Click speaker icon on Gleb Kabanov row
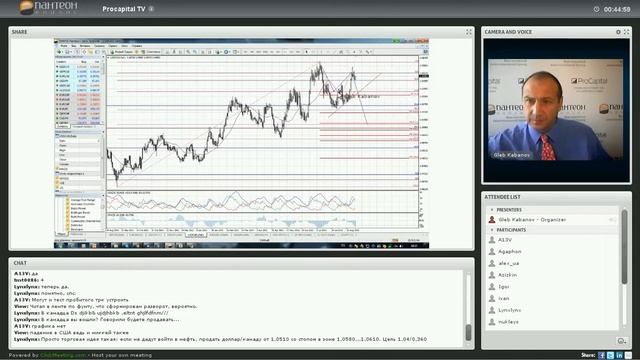This screenshot has height=360, width=640. 612,220
